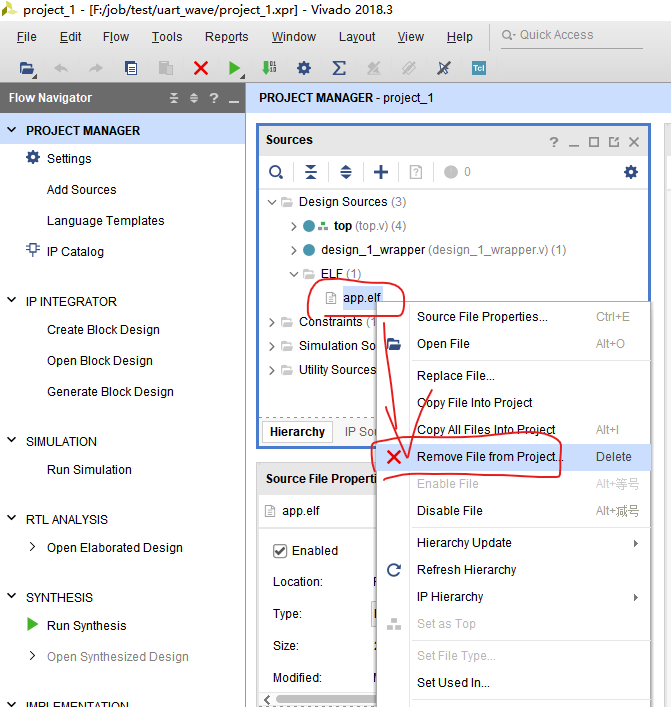Collapse the RTL ANALYSIS section
The width and height of the screenshot is (671, 707).
click(x=12, y=518)
